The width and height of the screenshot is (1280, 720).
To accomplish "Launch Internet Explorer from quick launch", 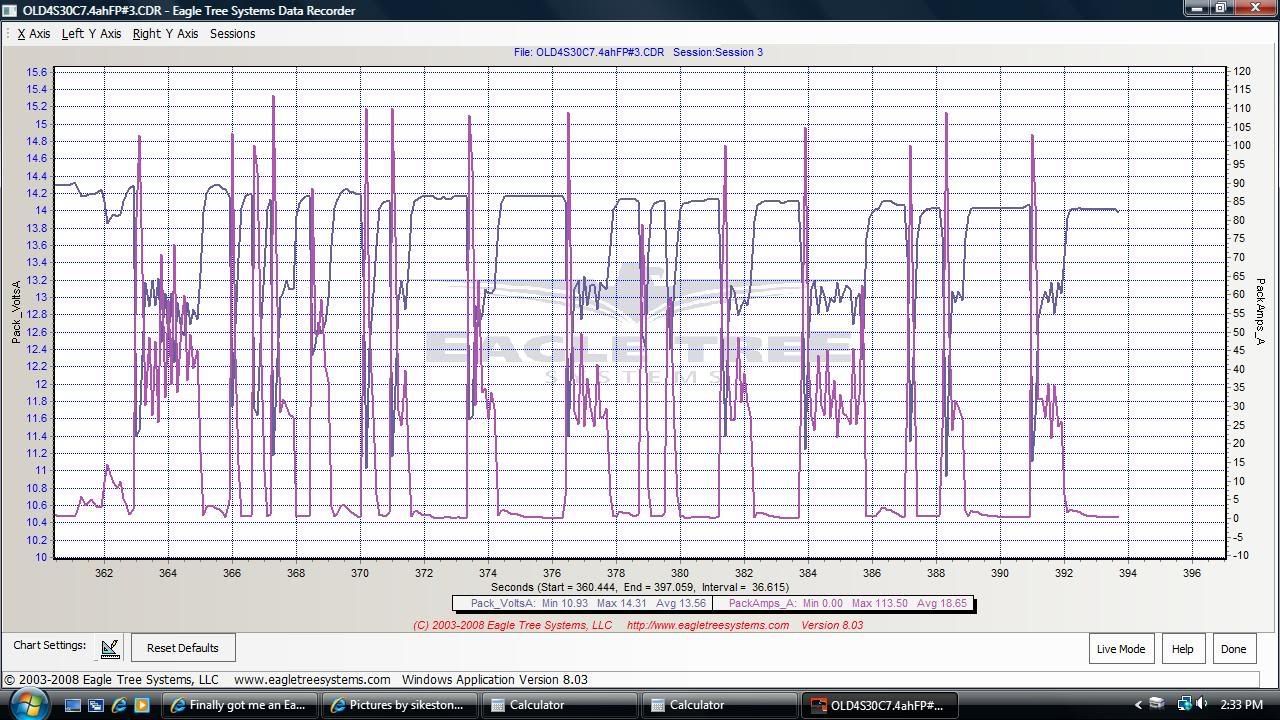I will click(119, 705).
